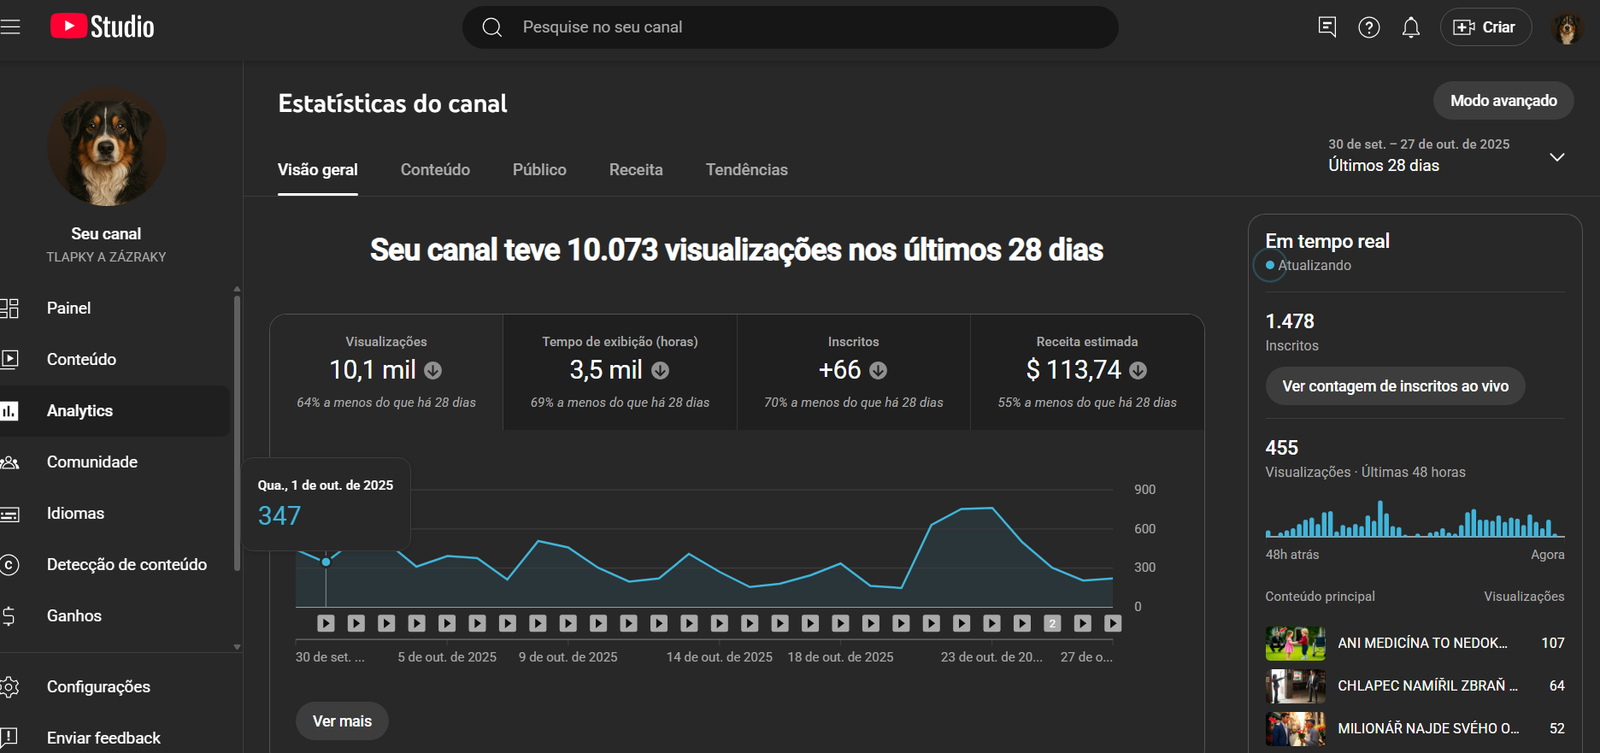Click the Ver mais button
This screenshot has width=1600, height=753.
pyautogui.click(x=342, y=721)
